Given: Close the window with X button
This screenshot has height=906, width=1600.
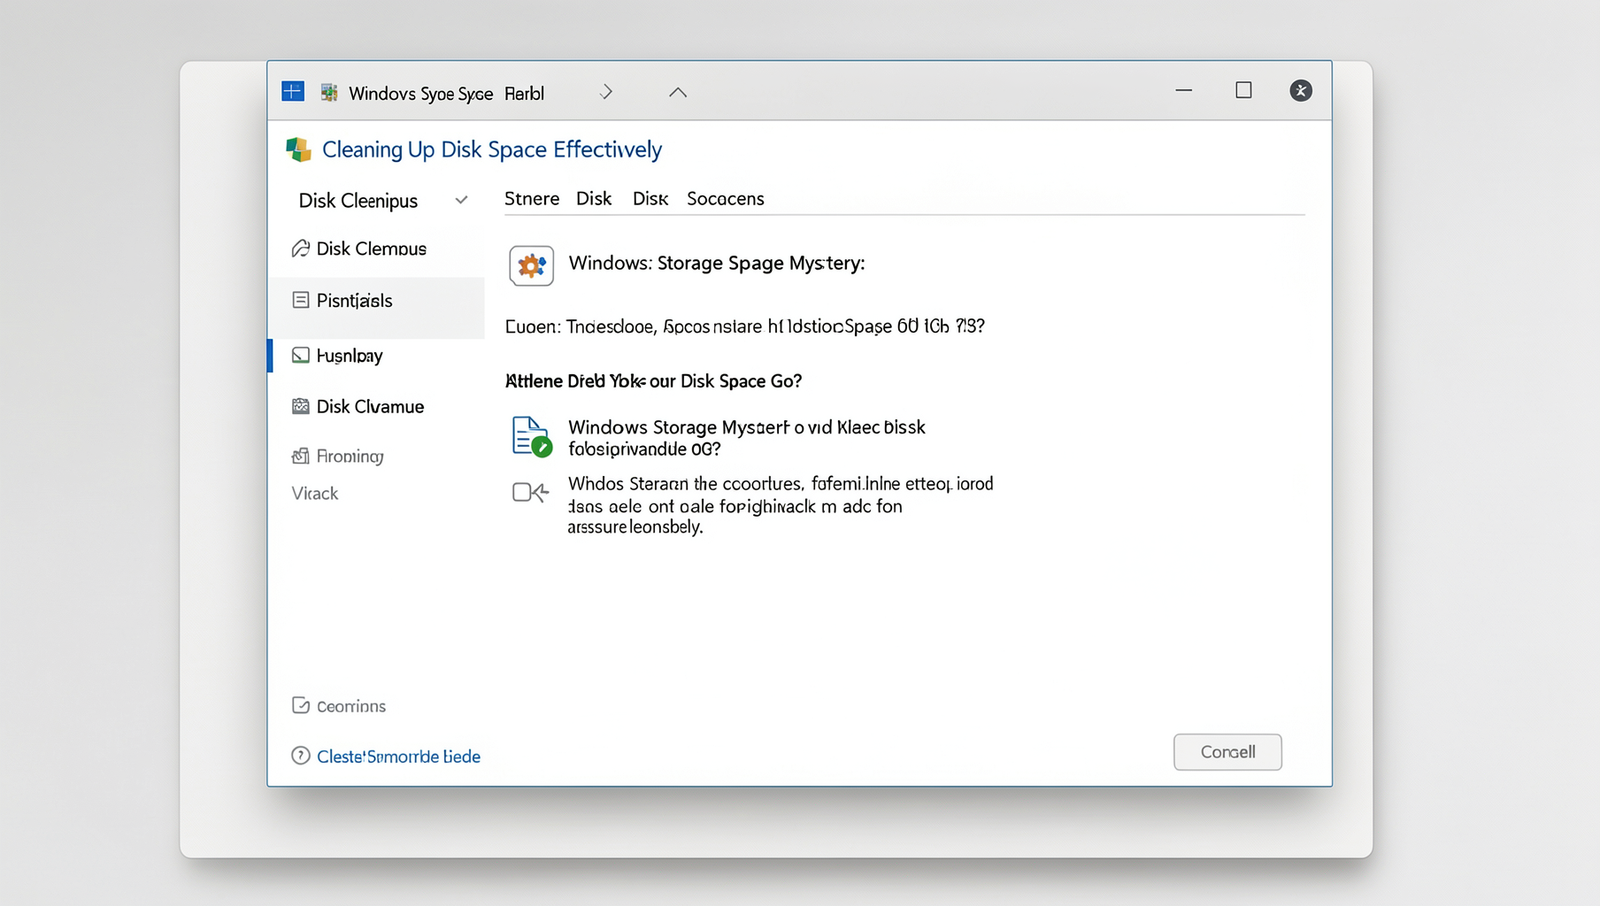Looking at the screenshot, I should tap(1301, 90).
